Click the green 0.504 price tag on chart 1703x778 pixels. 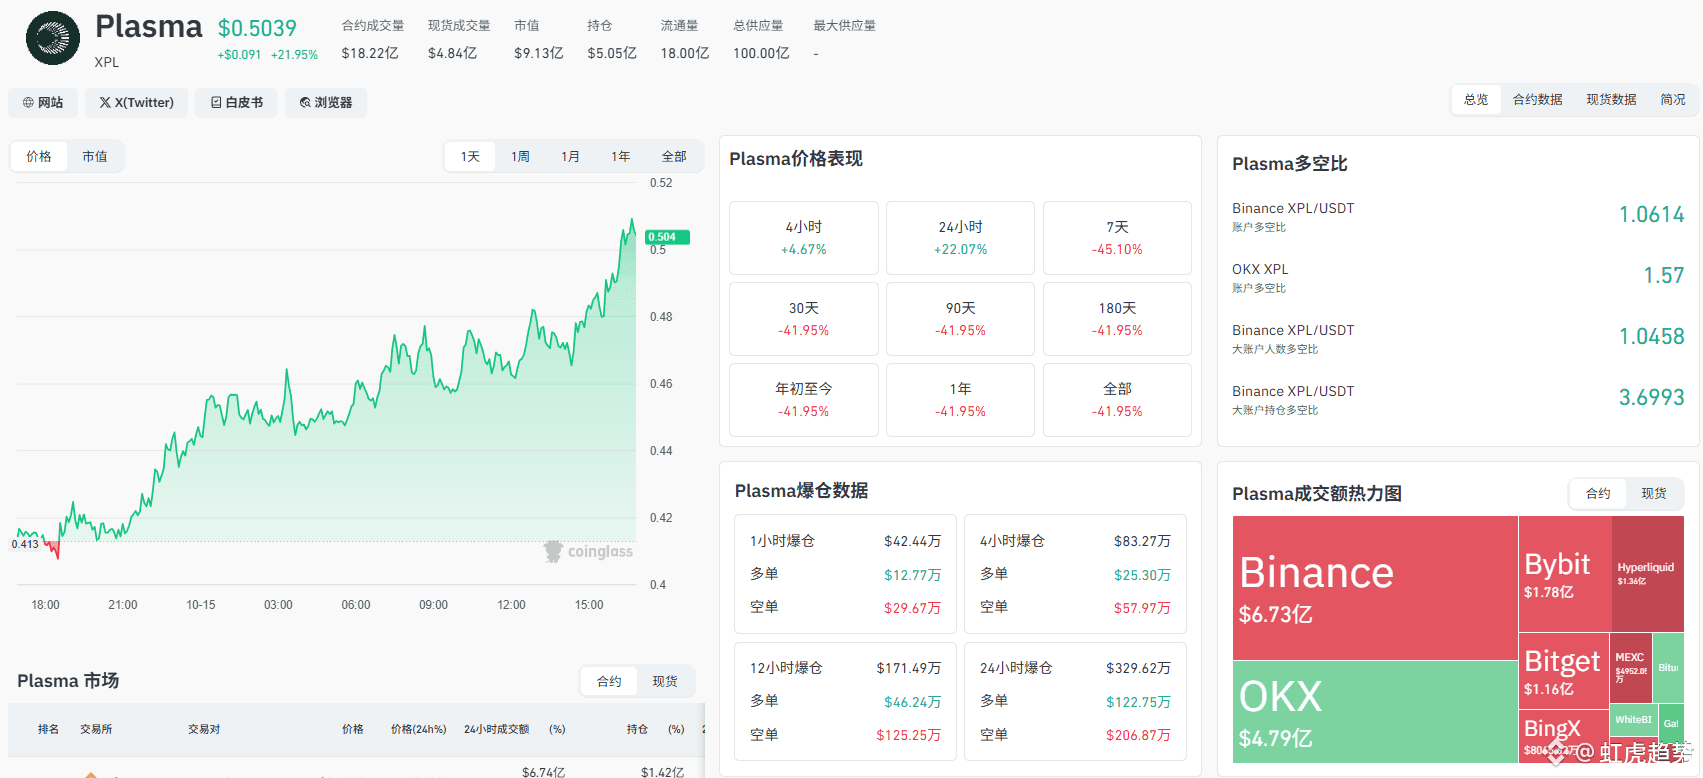(x=667, y=237)
